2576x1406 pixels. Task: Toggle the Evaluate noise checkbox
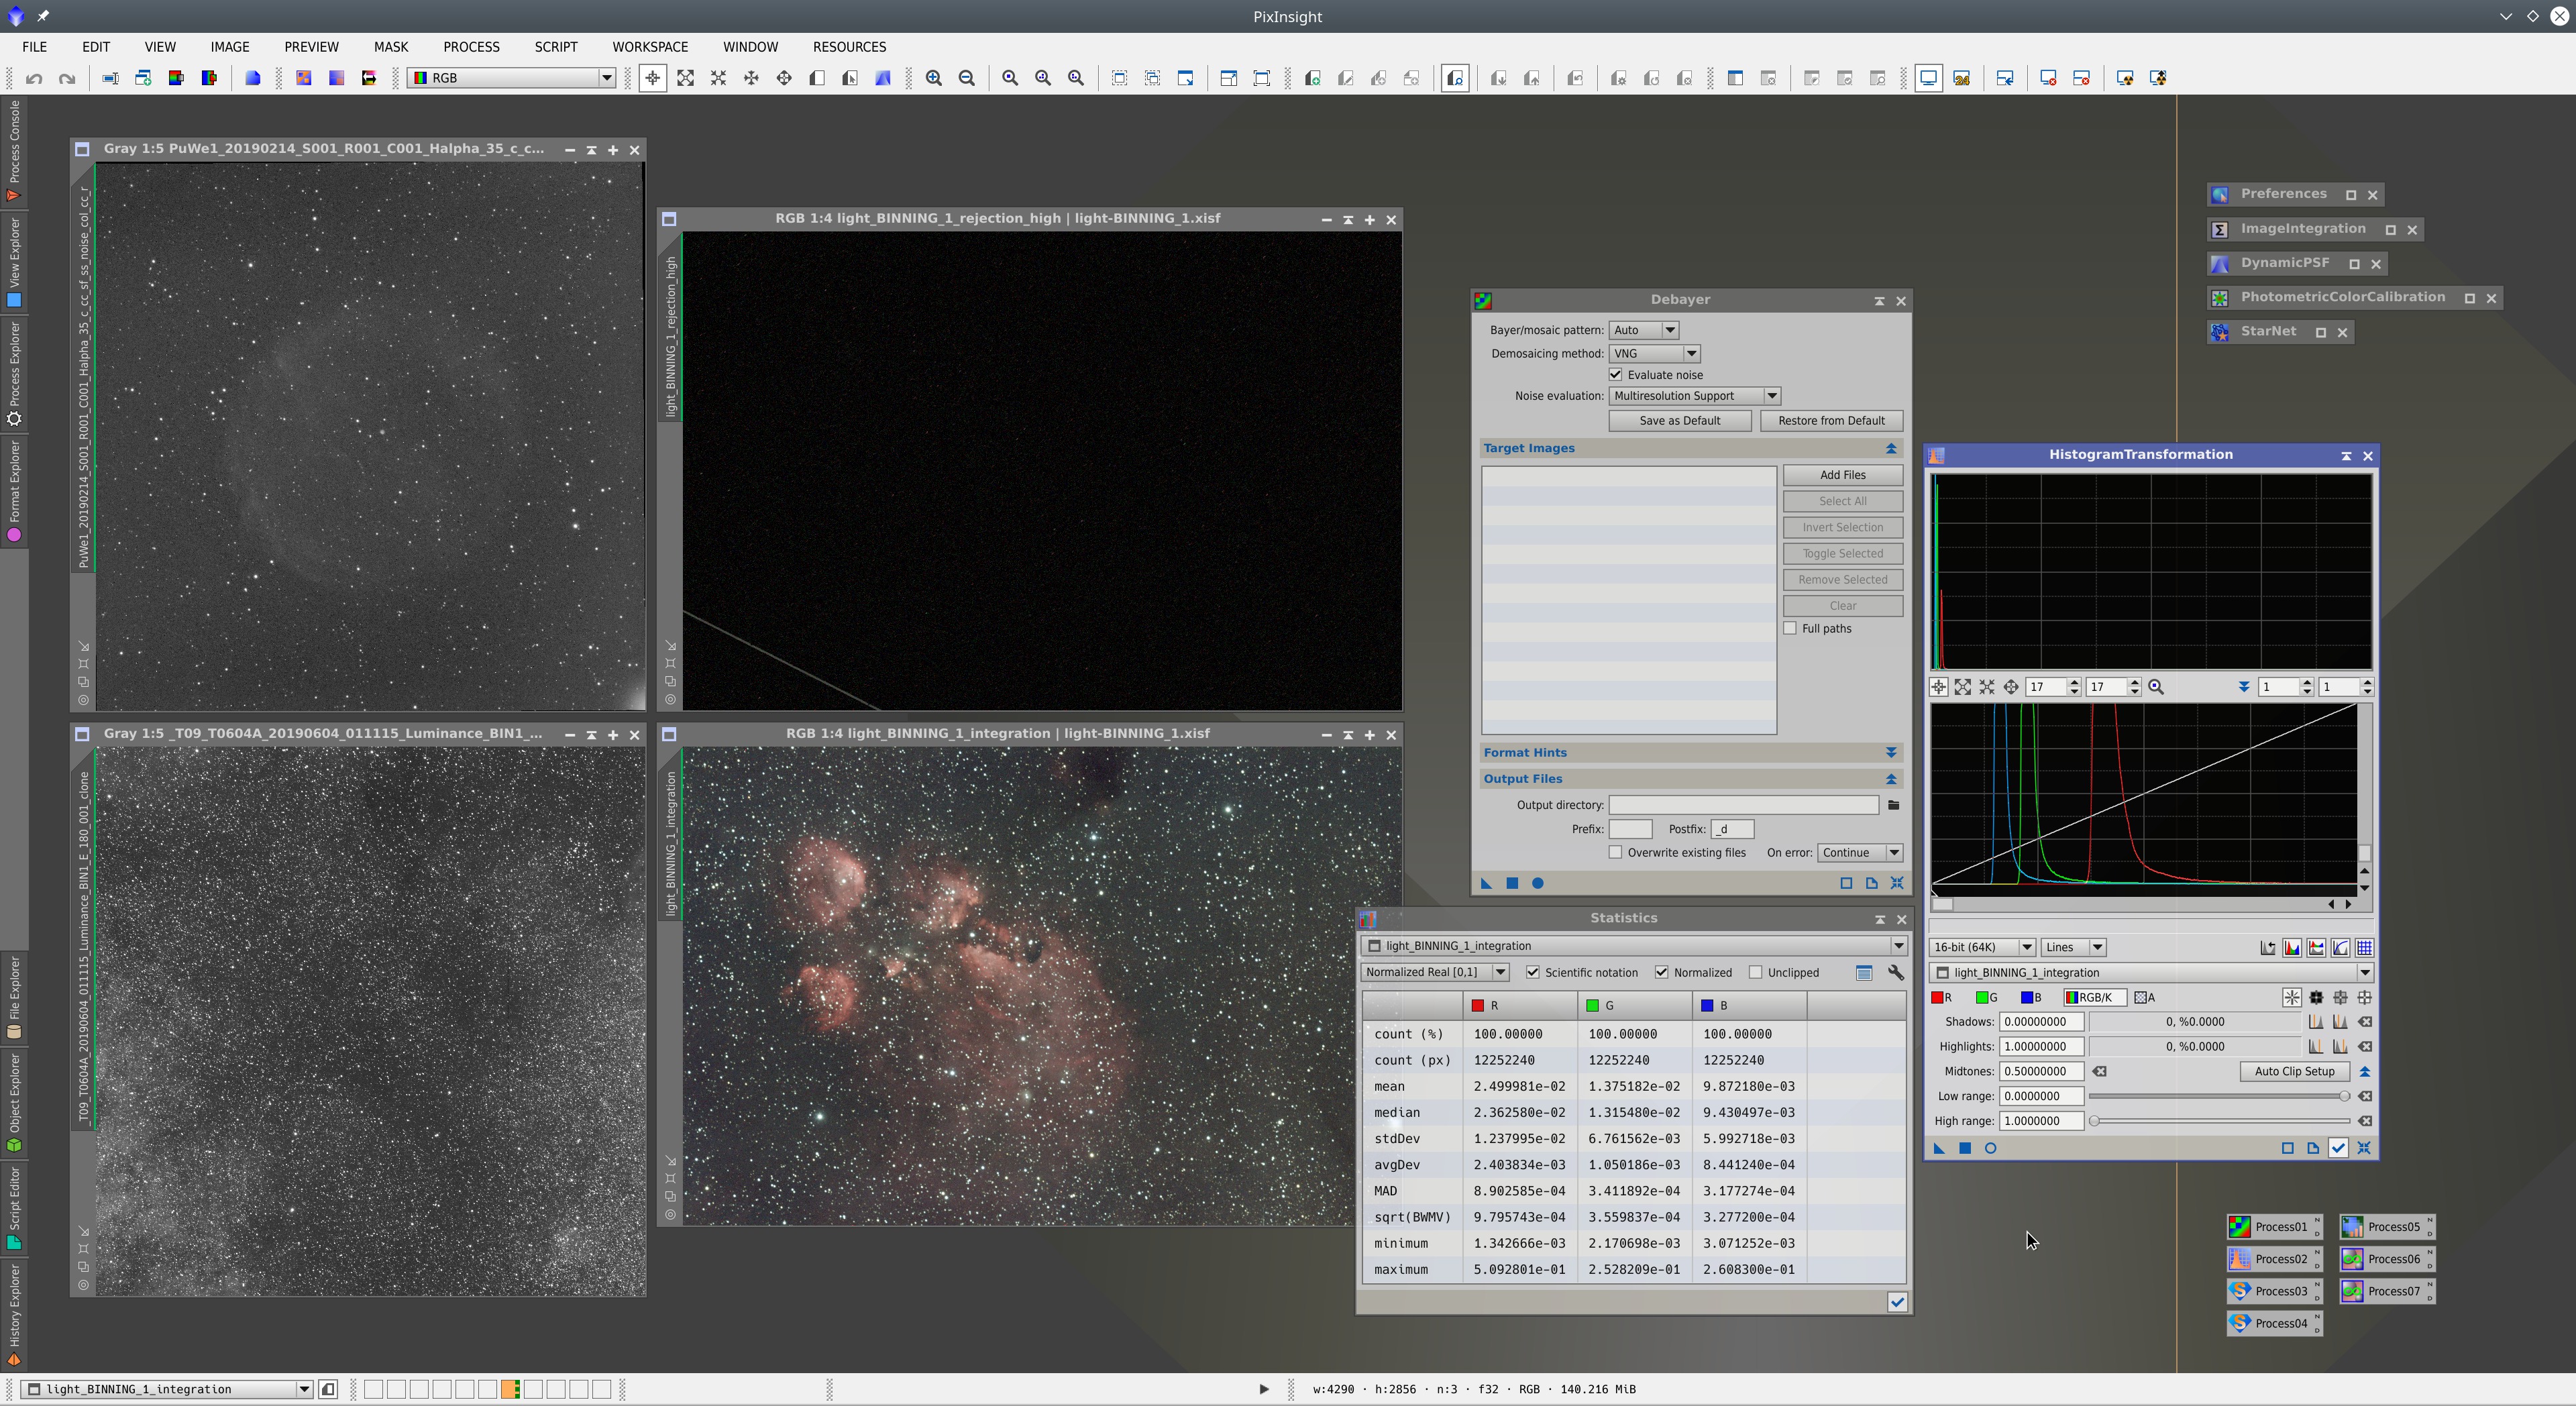pyautogui.click(x=1617, y=374)
